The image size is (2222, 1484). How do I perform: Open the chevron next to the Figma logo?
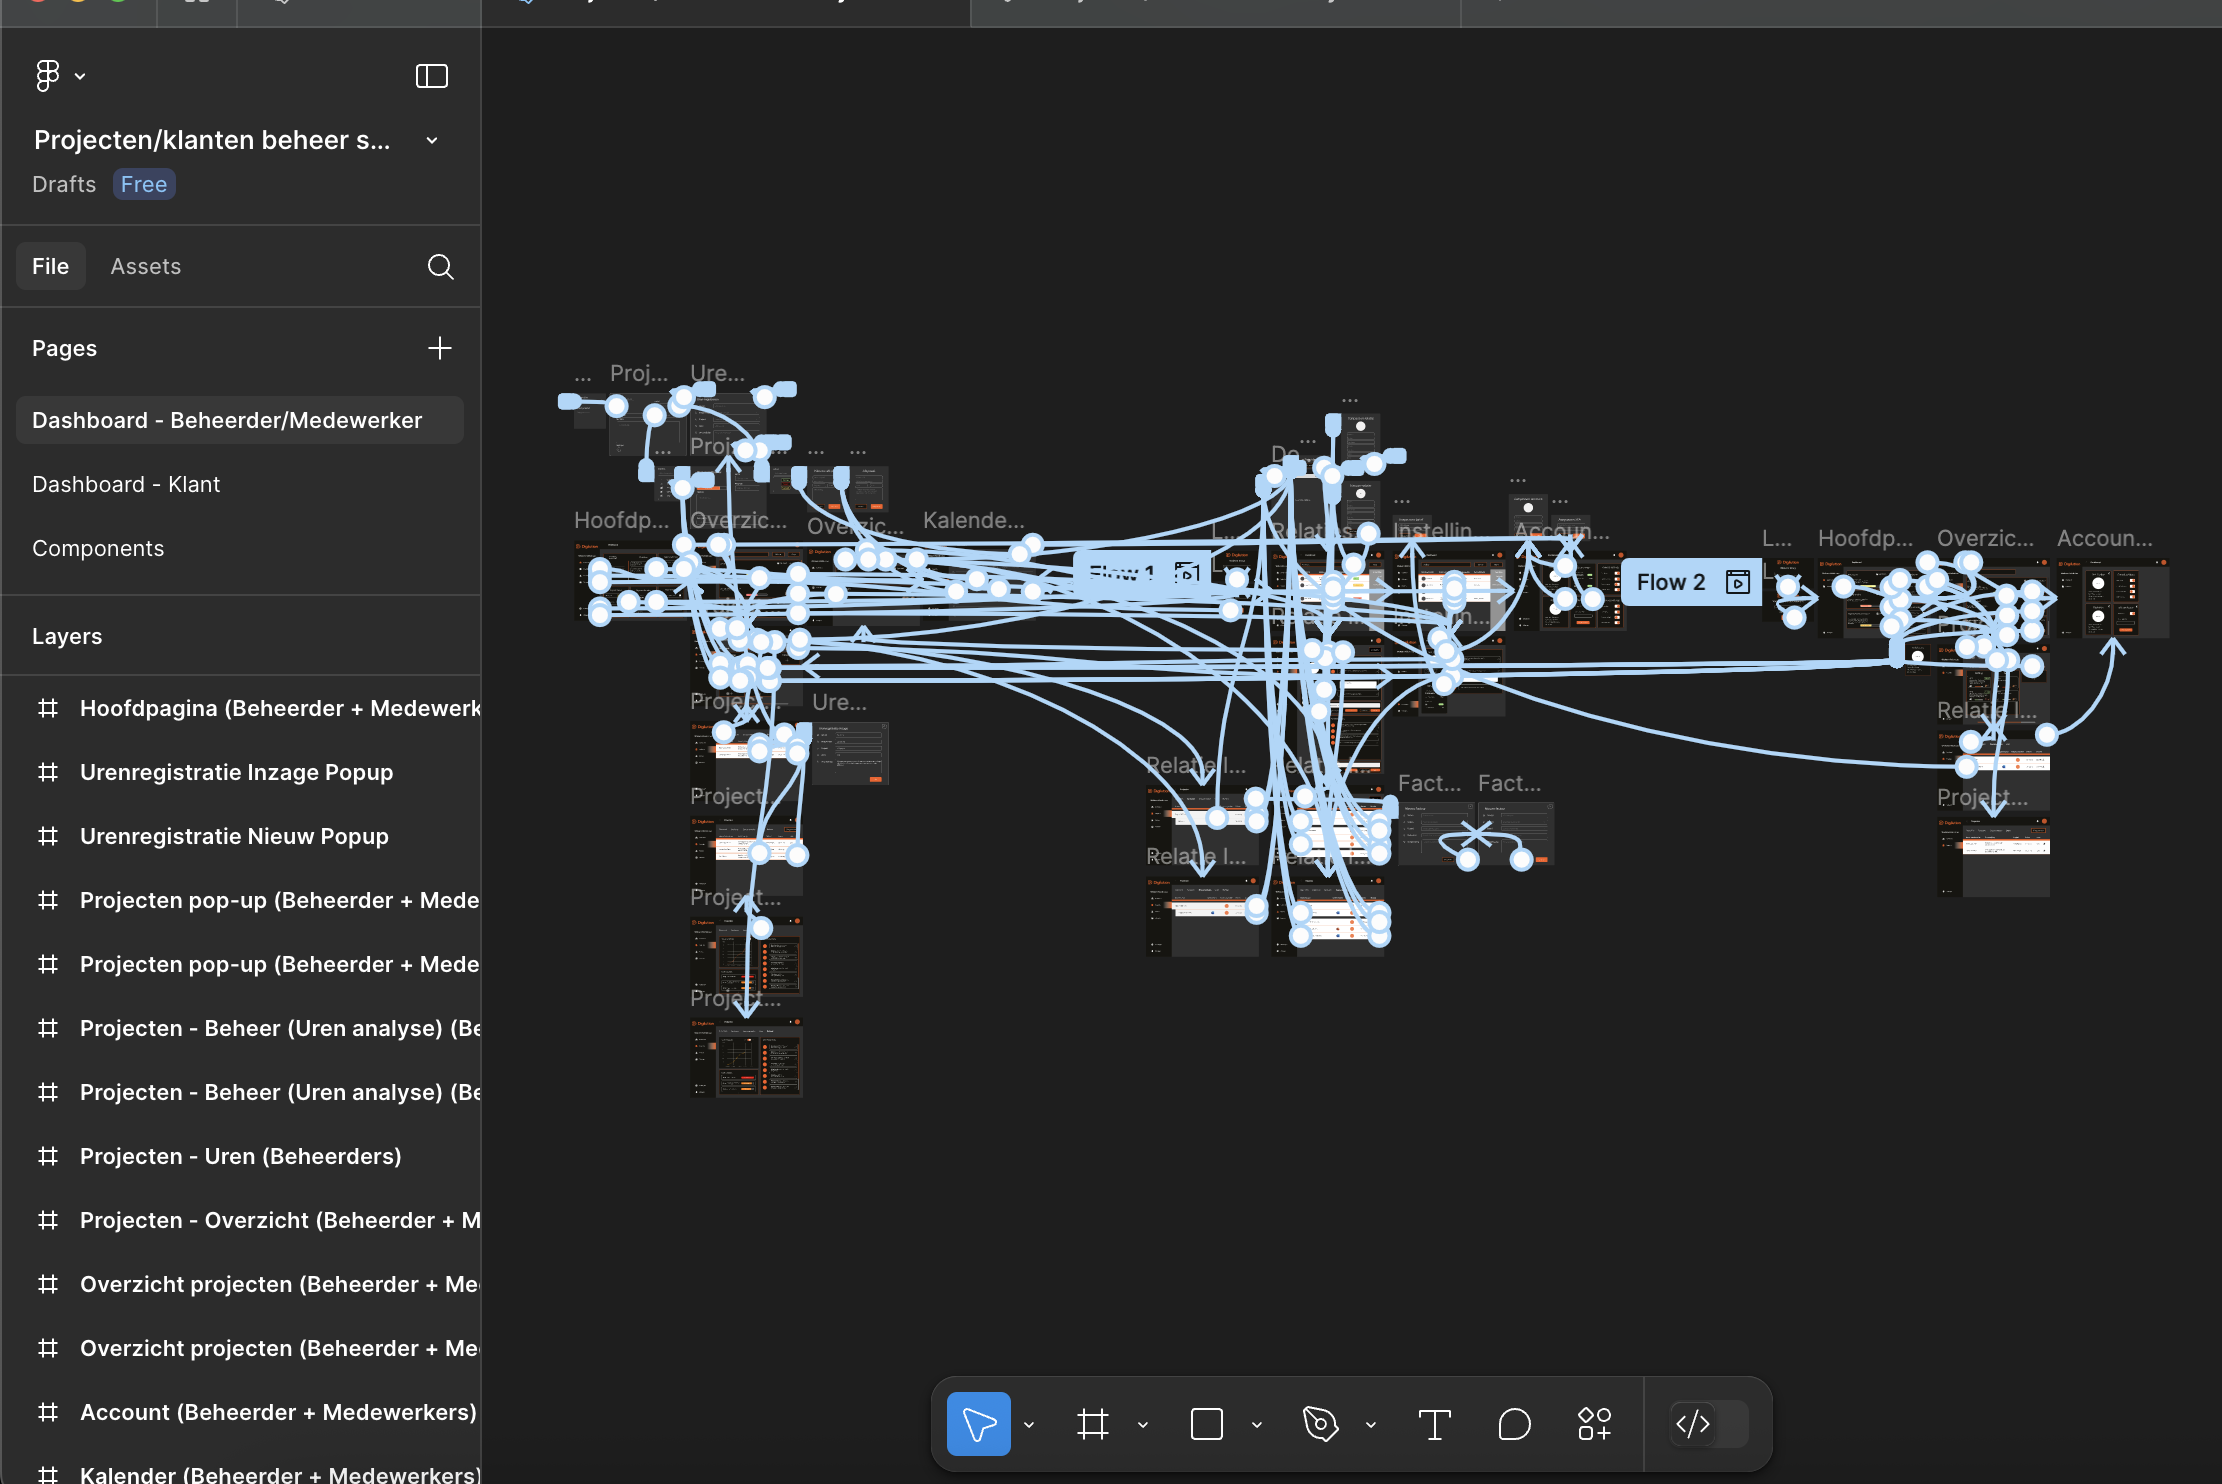coord(80,76)
